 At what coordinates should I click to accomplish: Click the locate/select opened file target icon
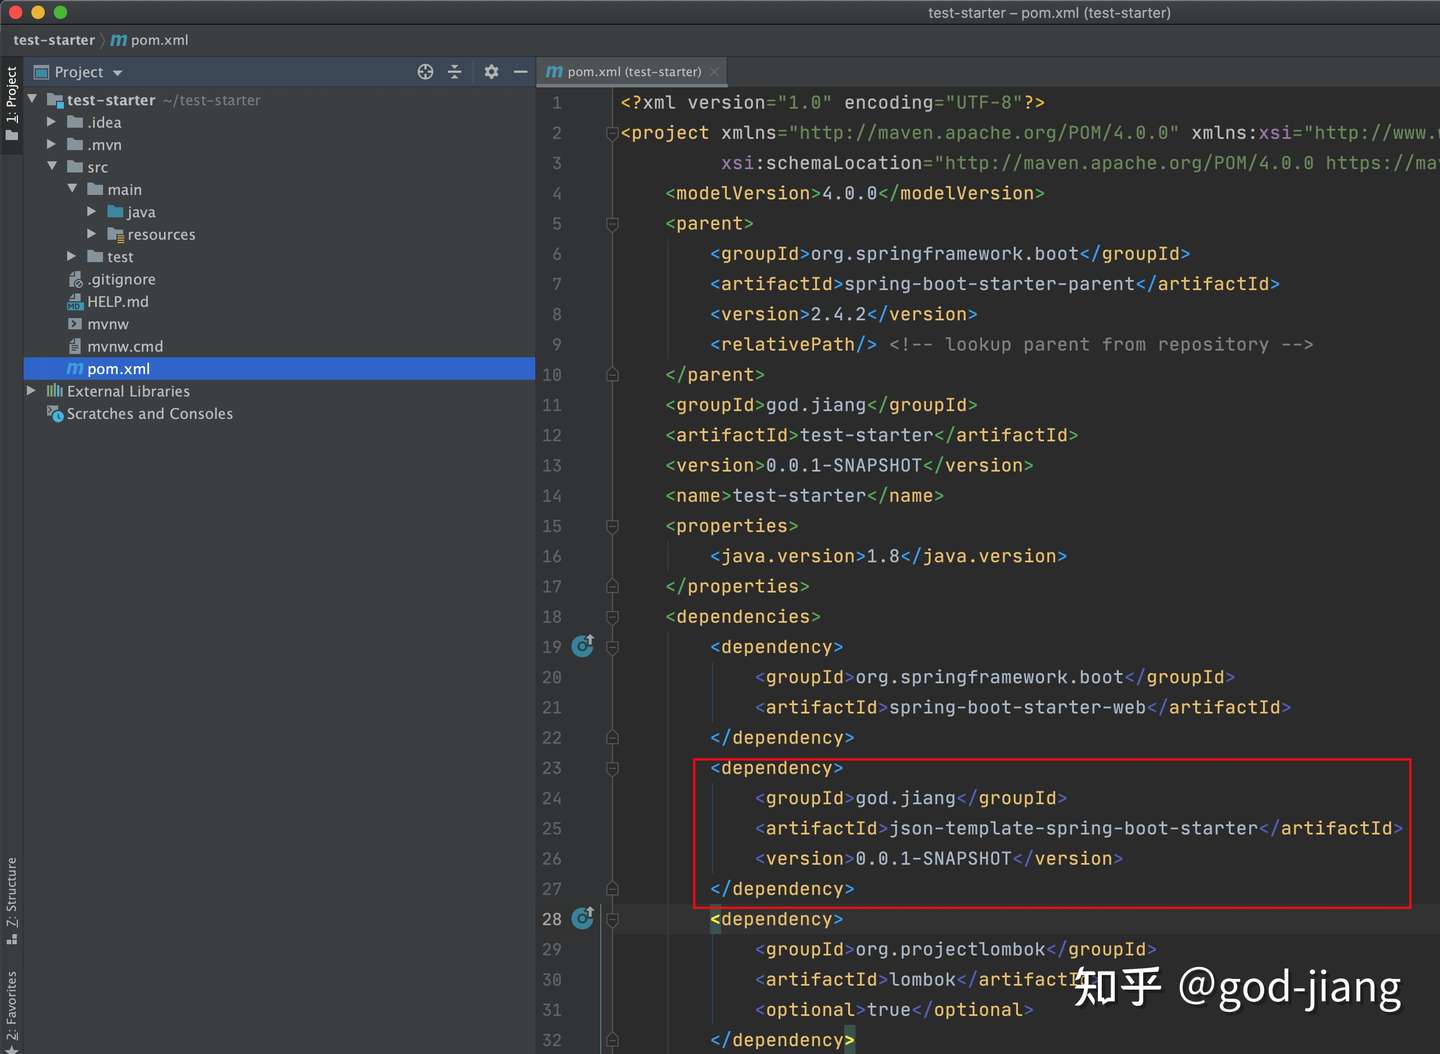coord(425,72)
